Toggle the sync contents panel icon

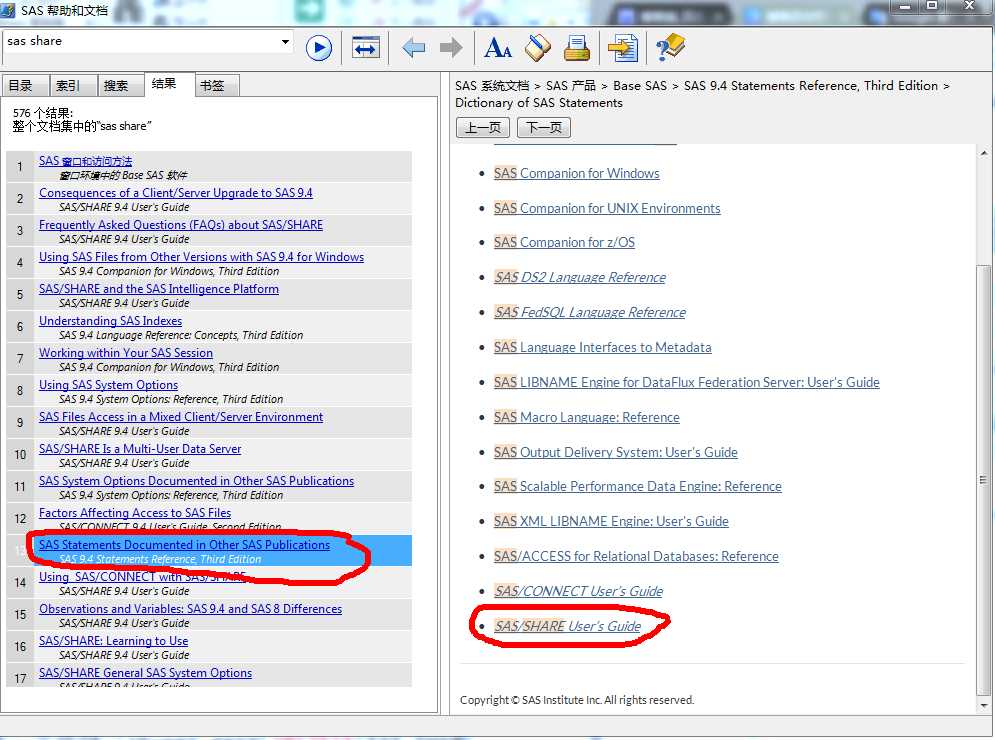click(x=366, y=48)
